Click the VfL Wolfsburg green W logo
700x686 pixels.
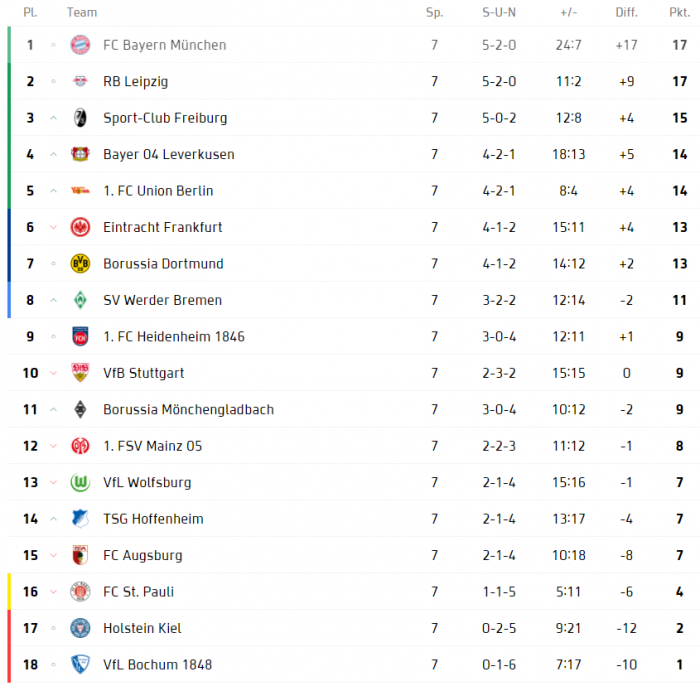(x=80, y=482)
